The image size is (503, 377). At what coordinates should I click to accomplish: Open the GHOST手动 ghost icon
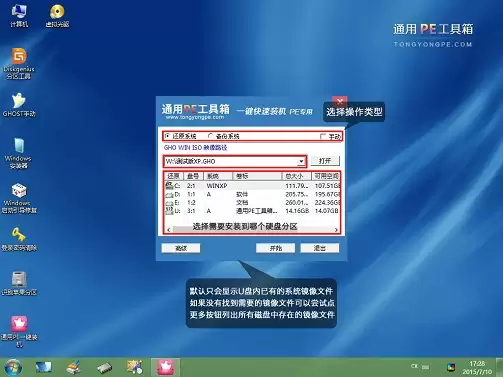click(19, 105)
